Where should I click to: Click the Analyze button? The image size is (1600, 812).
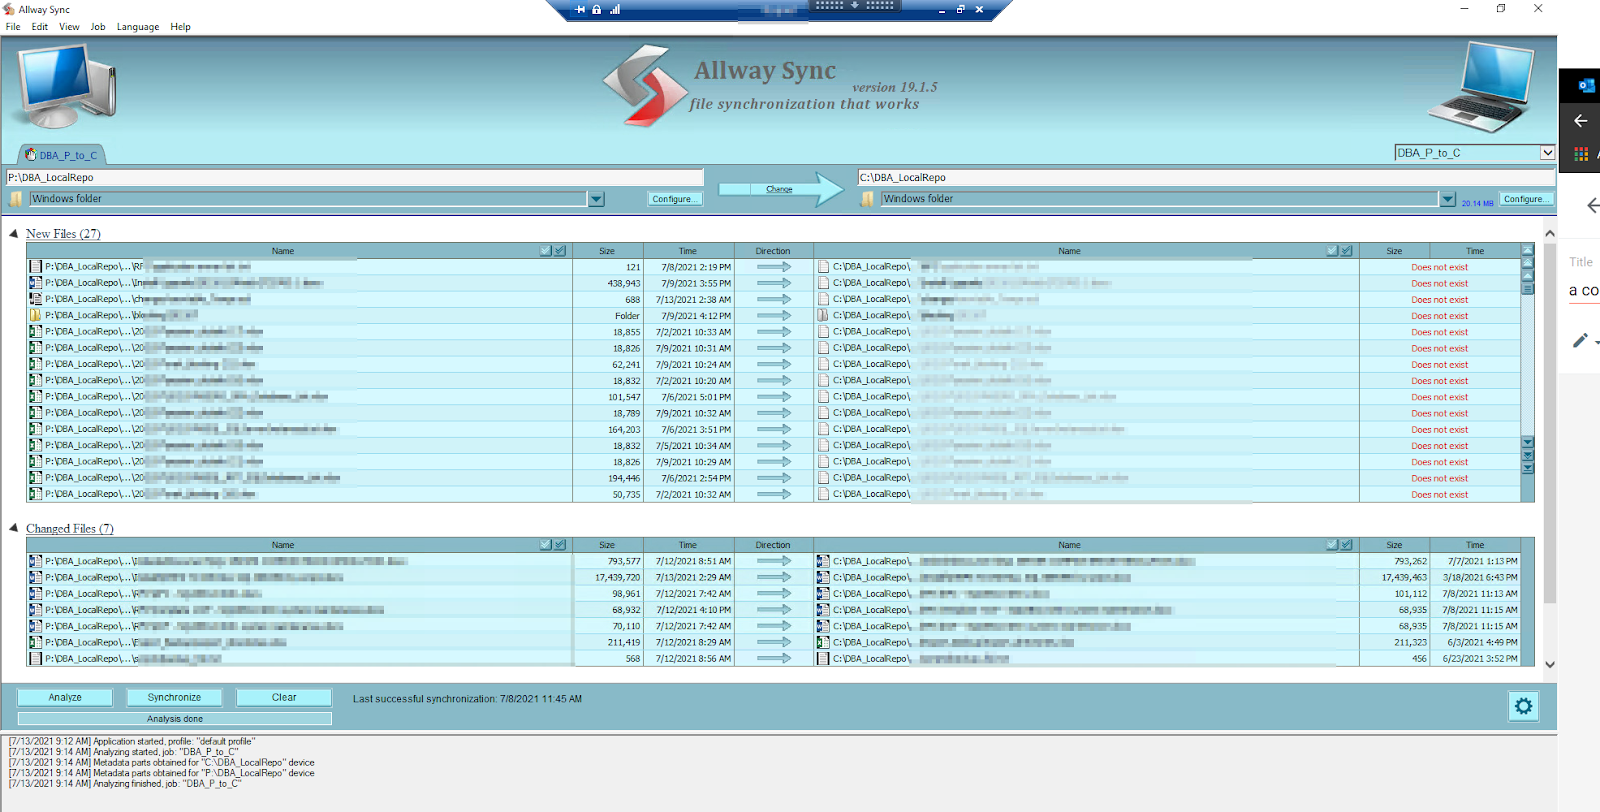click(x=65, y=697)
